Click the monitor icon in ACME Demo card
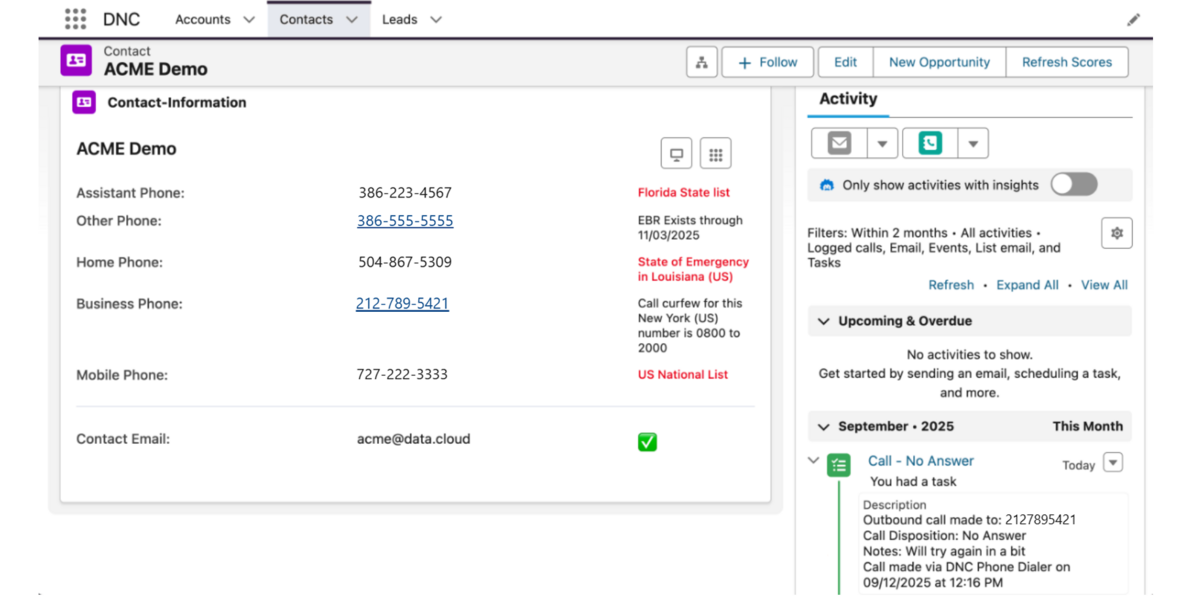Image resolution: width=1187 pixels, height=600 pixels. [676, 154]
